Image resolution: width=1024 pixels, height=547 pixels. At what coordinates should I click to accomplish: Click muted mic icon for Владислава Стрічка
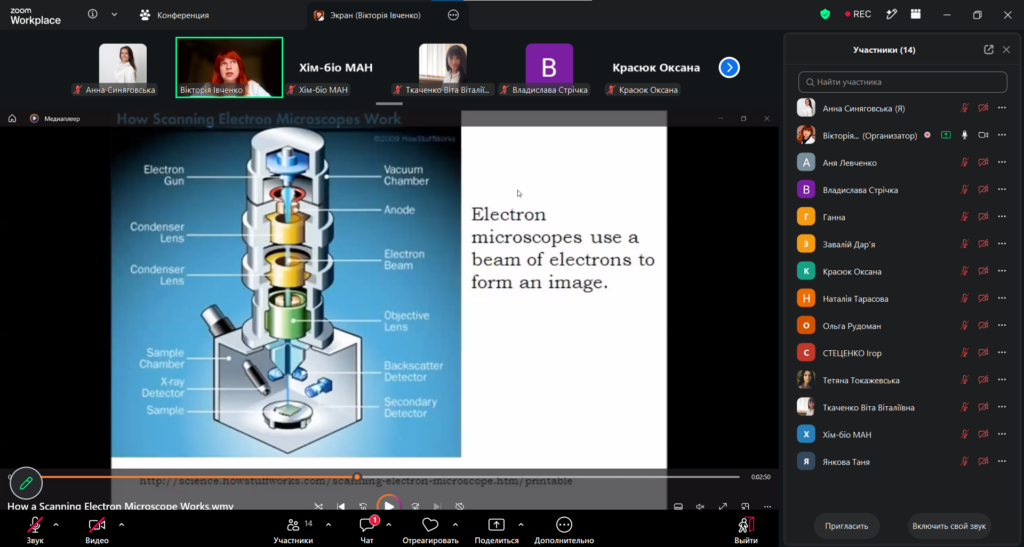point(965,190)
